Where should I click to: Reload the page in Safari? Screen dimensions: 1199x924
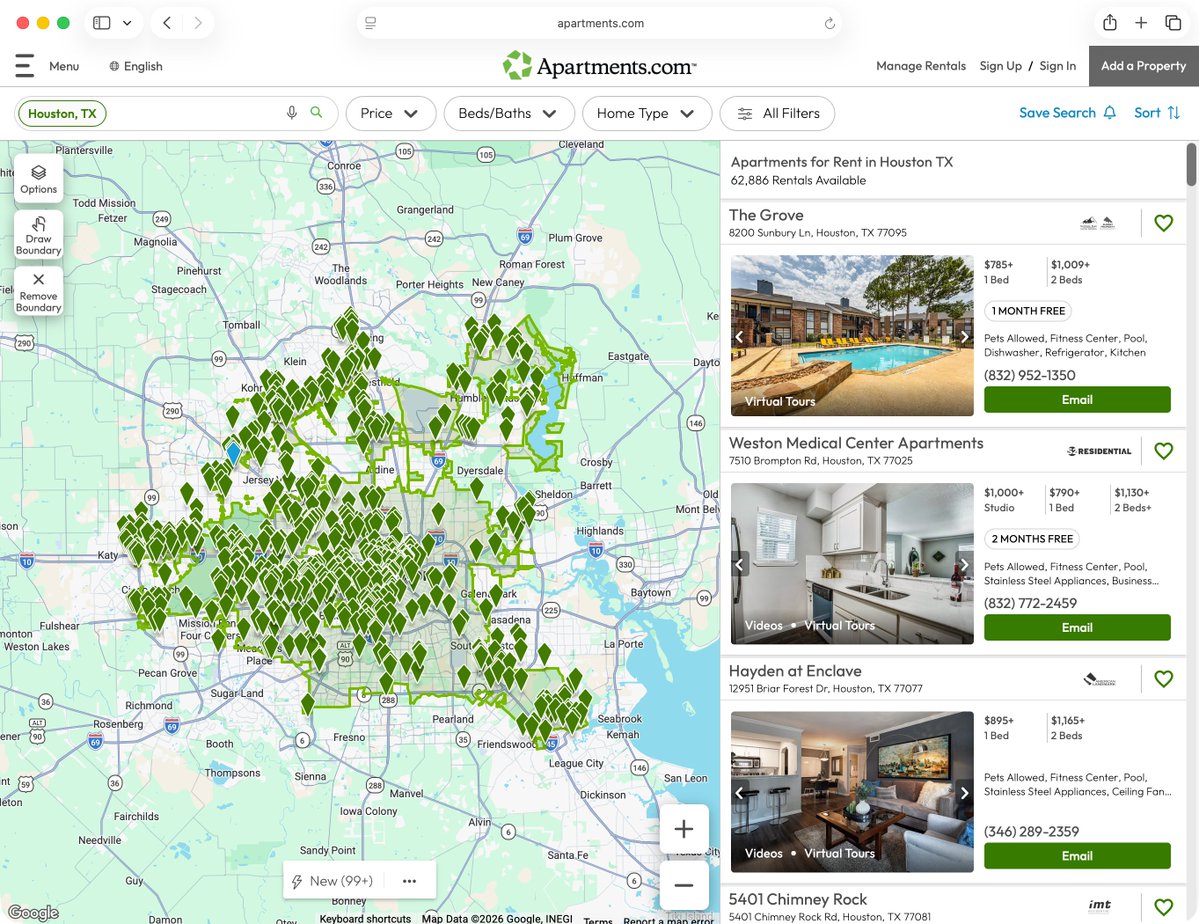click(x=829, y=24)
